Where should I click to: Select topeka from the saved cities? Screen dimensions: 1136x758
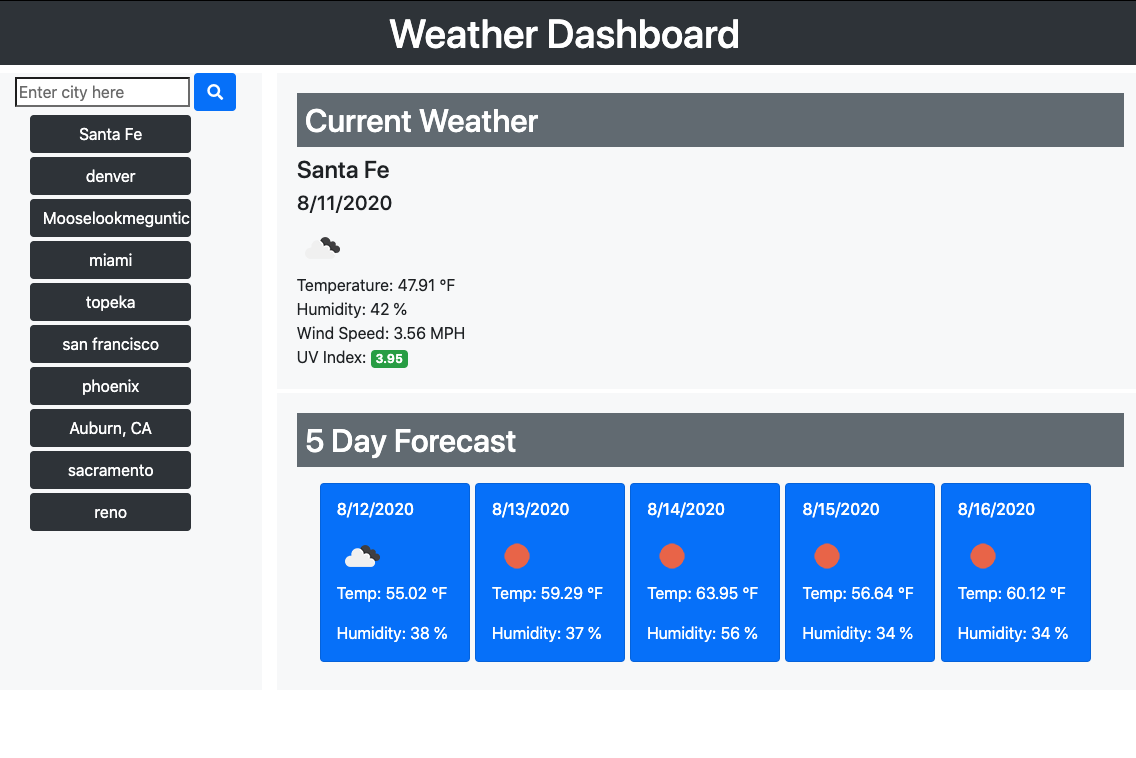pyautogui.click(x=110, y=302)
